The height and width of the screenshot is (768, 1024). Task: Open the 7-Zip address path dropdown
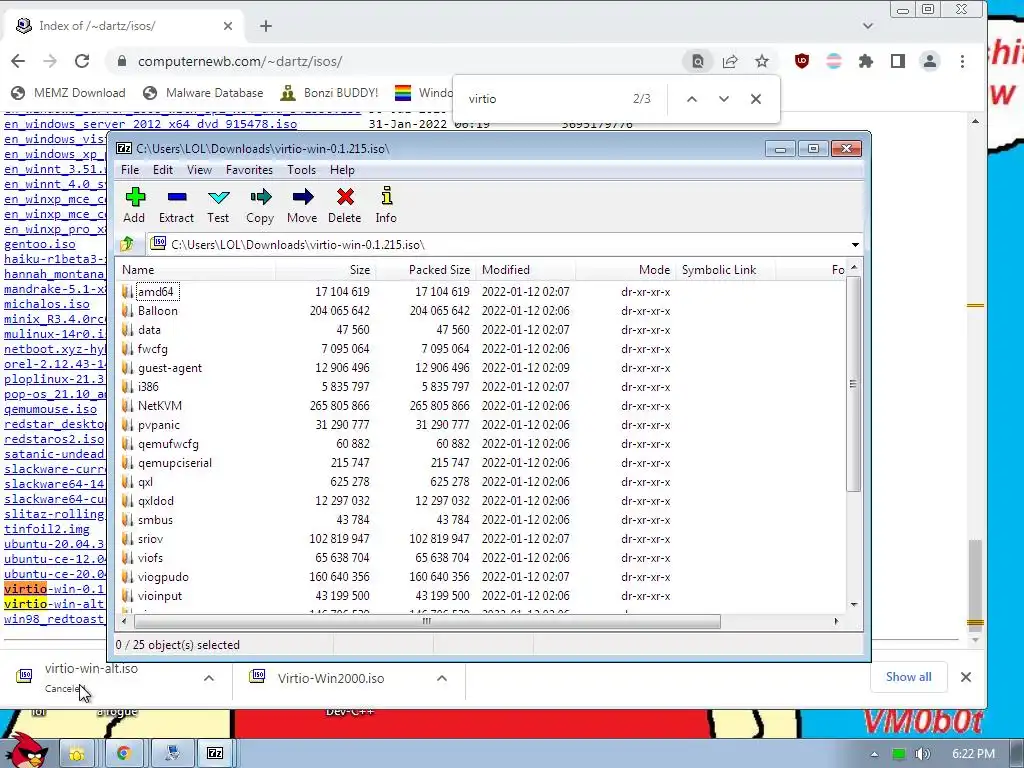tap(855, 245)
